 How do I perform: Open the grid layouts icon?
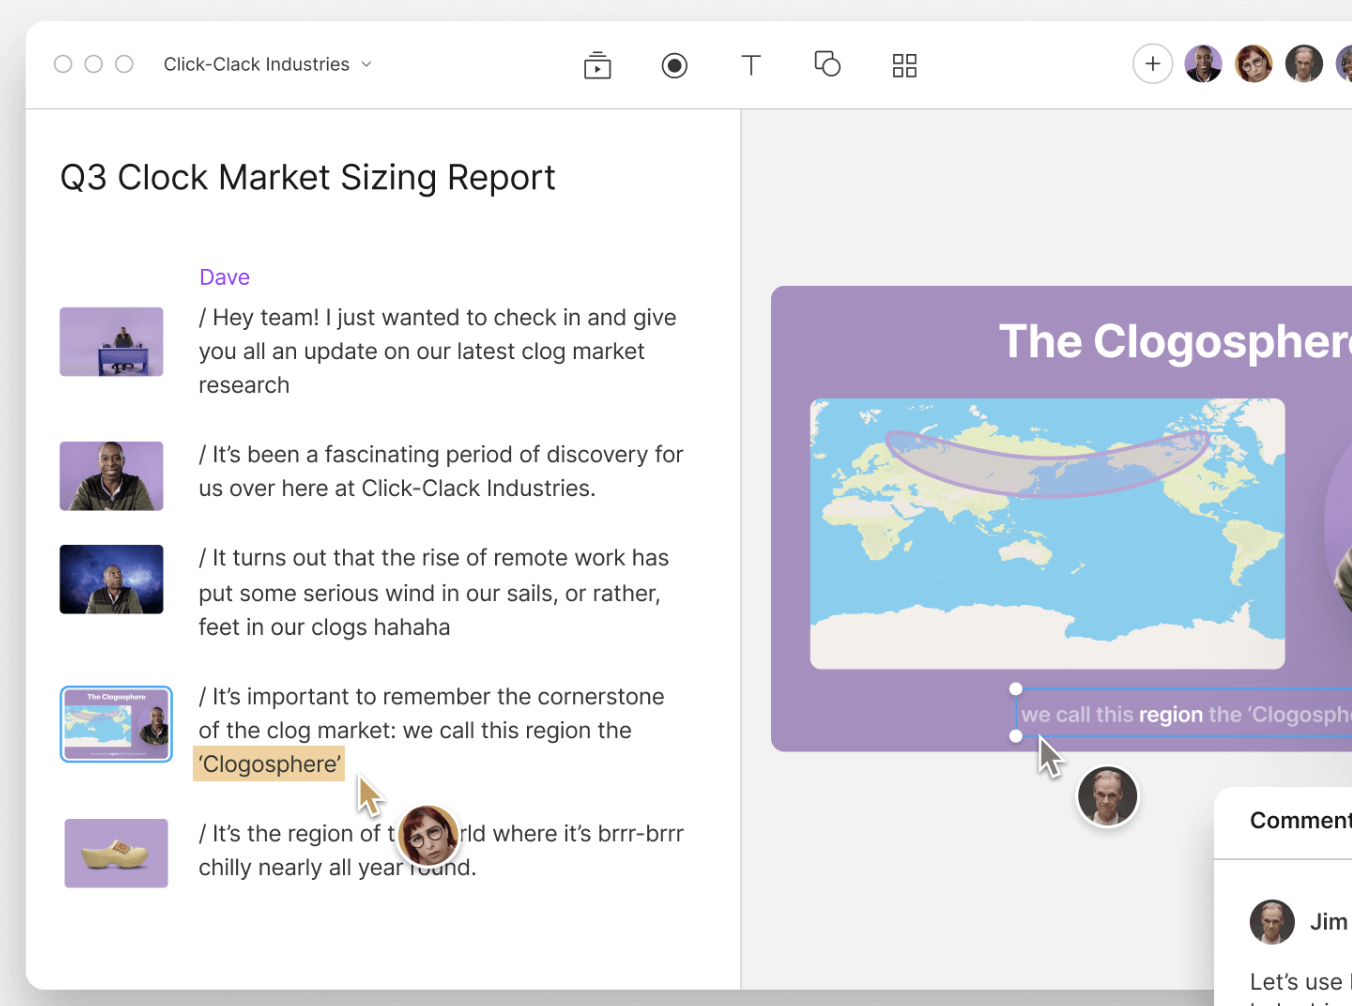[x=904, y=66]
